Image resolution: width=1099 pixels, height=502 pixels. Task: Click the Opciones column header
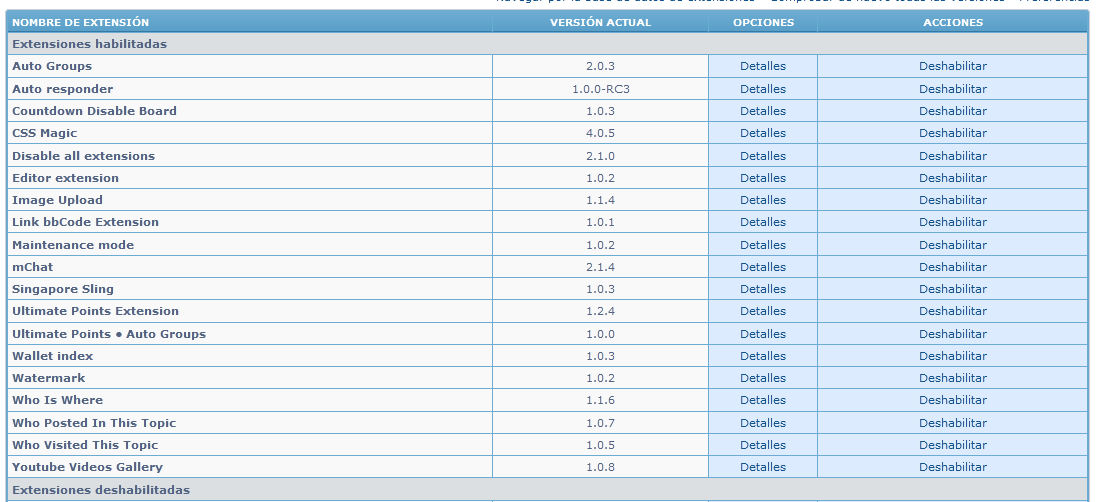point(763,22)
